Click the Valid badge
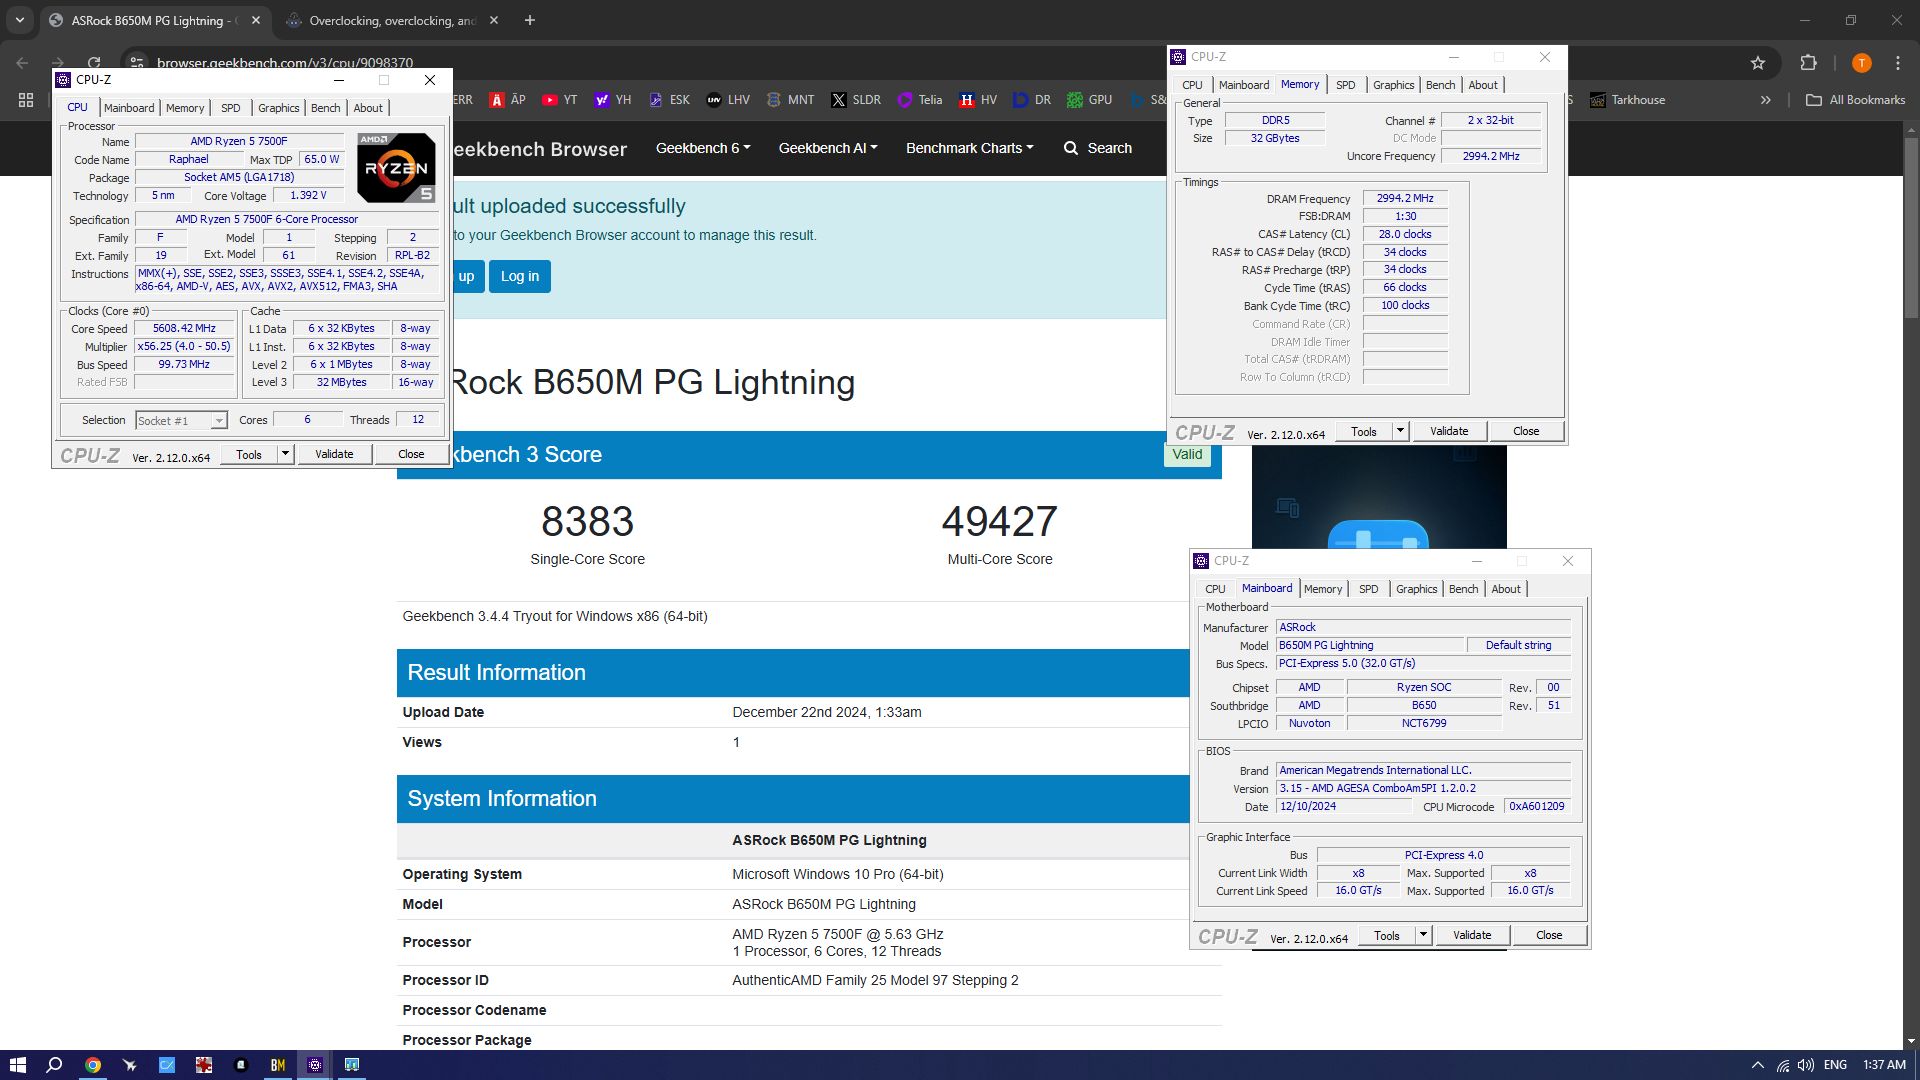The image size is (1920, 1080). click(x=1187, y=454)
